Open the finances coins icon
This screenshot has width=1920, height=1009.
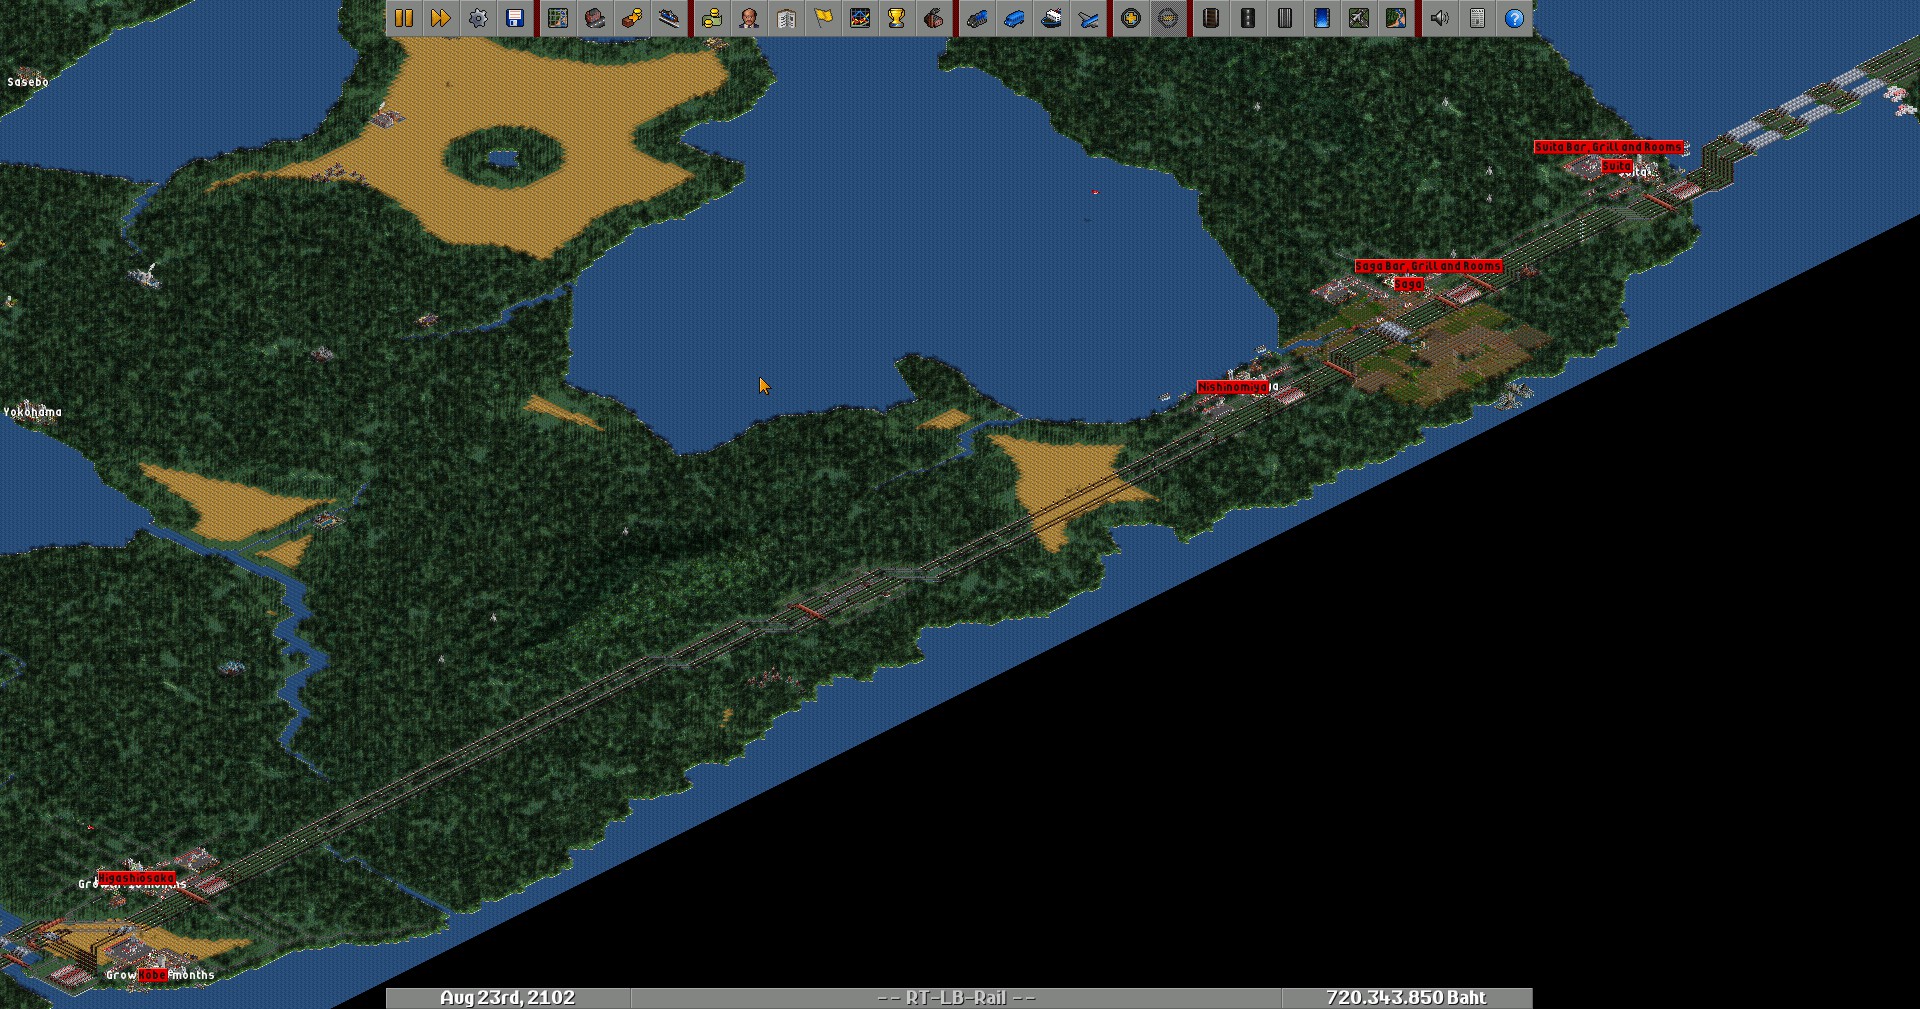point(712,18)
